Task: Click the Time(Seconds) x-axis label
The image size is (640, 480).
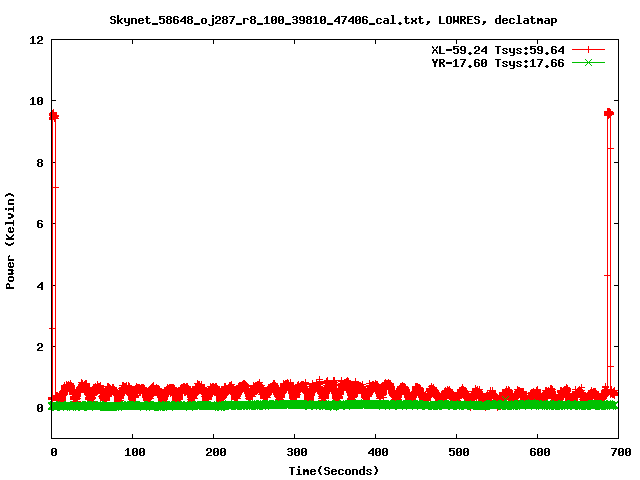Action: 333,471
